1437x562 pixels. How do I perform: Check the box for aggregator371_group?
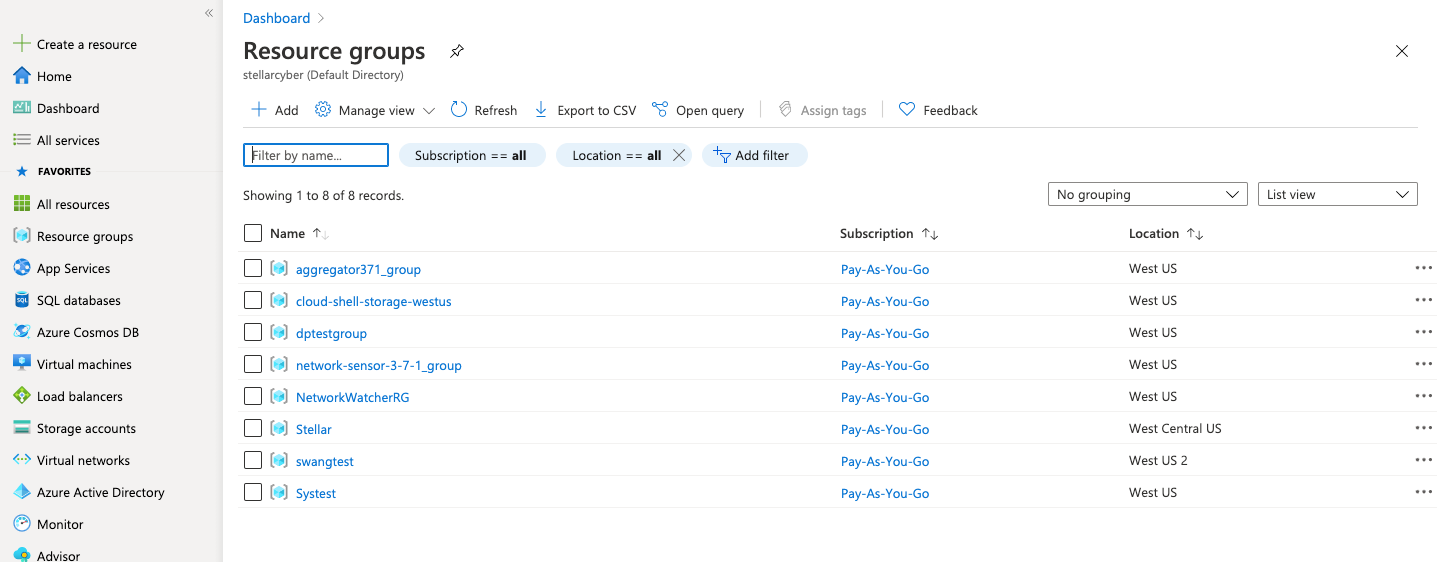coord(253,268)
